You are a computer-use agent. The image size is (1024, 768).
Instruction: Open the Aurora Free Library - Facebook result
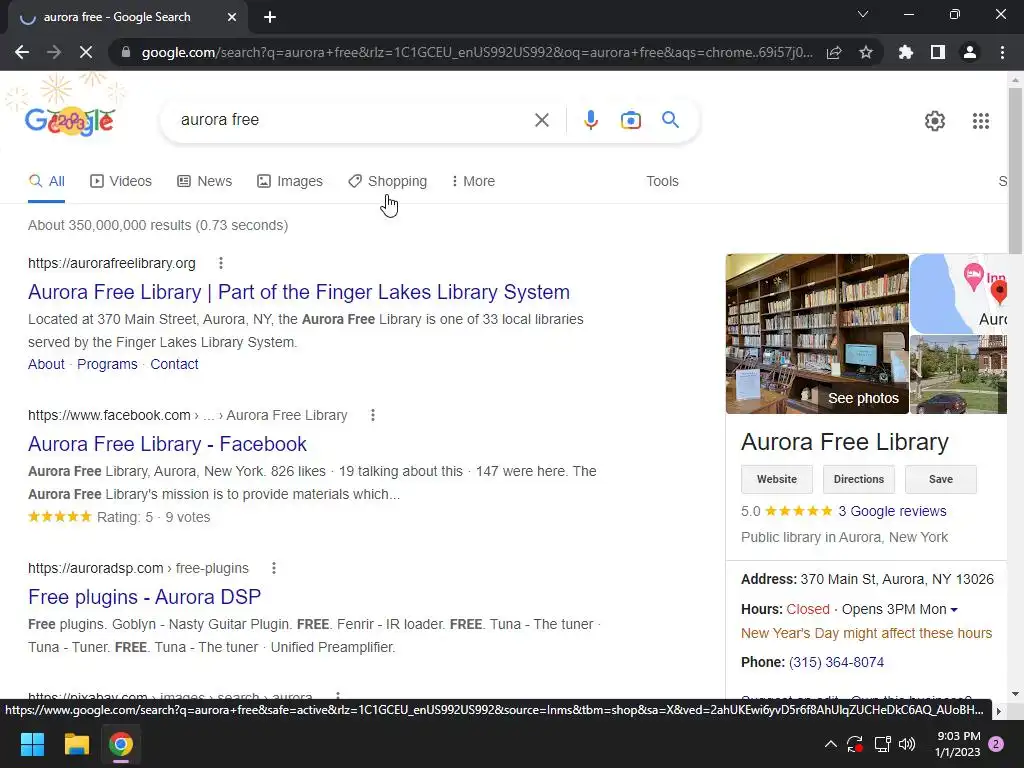click(167, 444)
